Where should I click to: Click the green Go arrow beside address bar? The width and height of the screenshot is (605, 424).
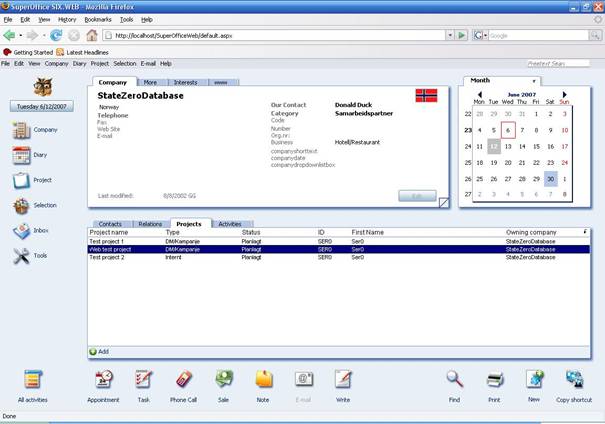pos(461,35)
